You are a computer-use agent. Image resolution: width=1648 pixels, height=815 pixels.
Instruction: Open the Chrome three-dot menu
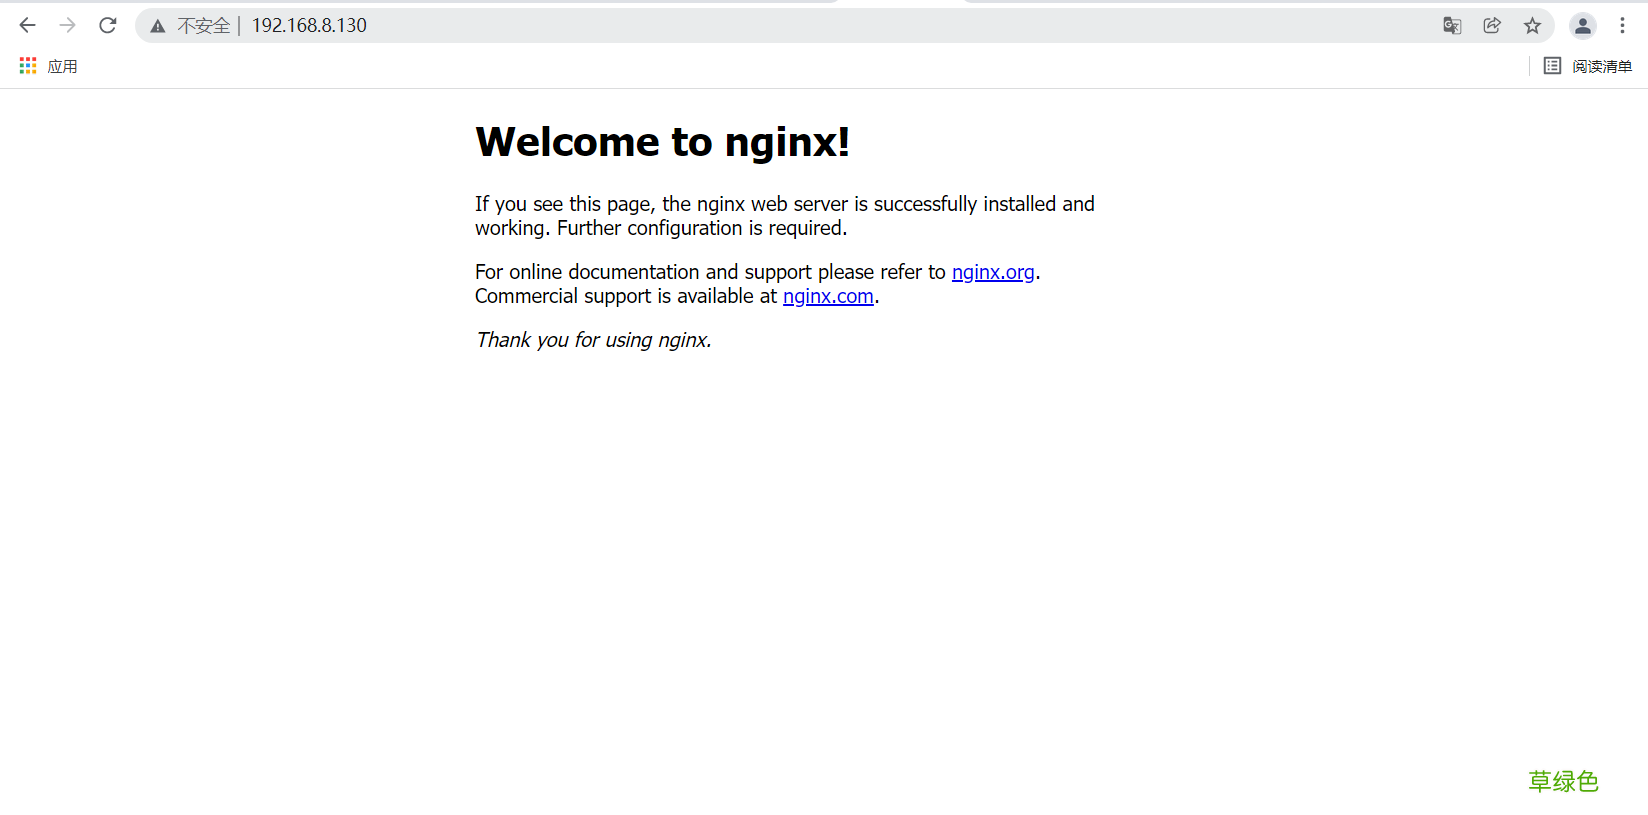tap(1622, 26)
